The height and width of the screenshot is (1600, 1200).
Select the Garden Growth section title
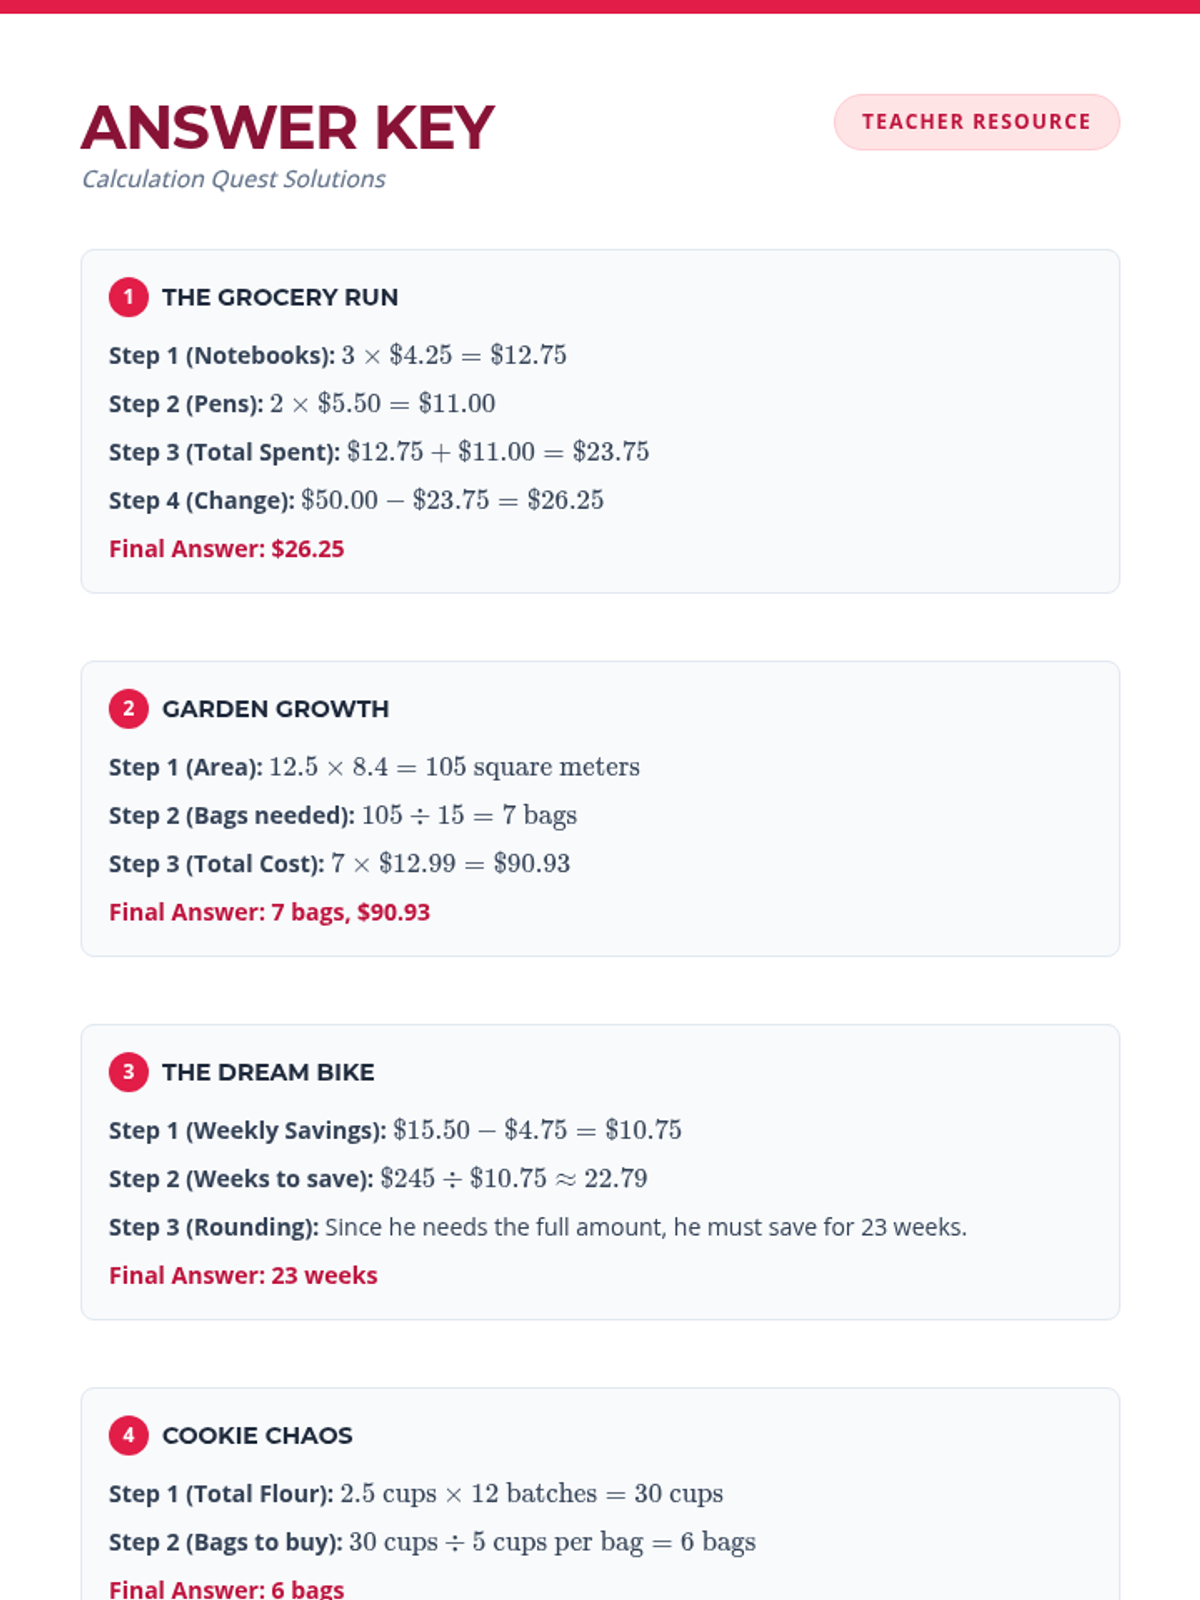point(275,709)
